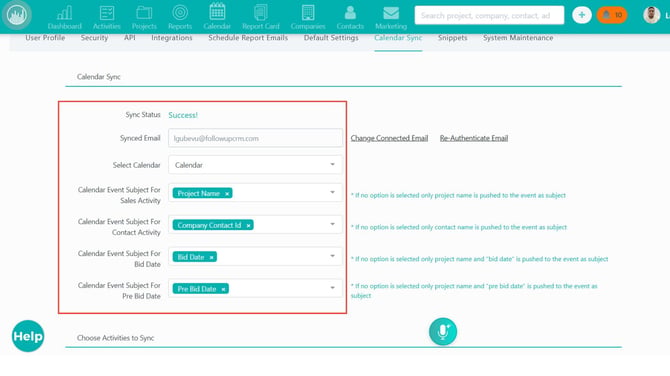Expand the Pre Bid Date subject dropdown arrow

coord(332,288)
